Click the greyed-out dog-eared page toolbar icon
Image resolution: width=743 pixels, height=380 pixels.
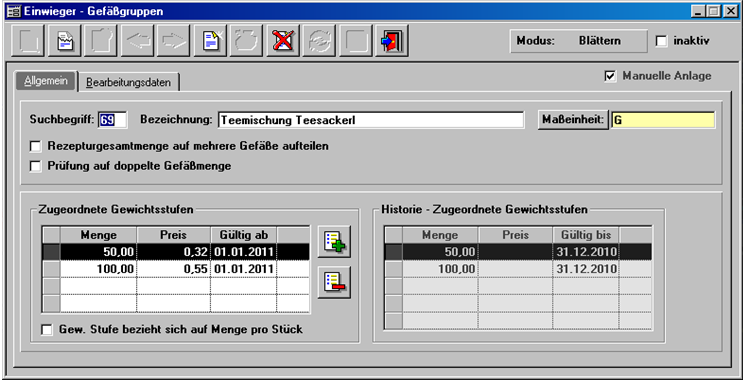pos(101,41)
